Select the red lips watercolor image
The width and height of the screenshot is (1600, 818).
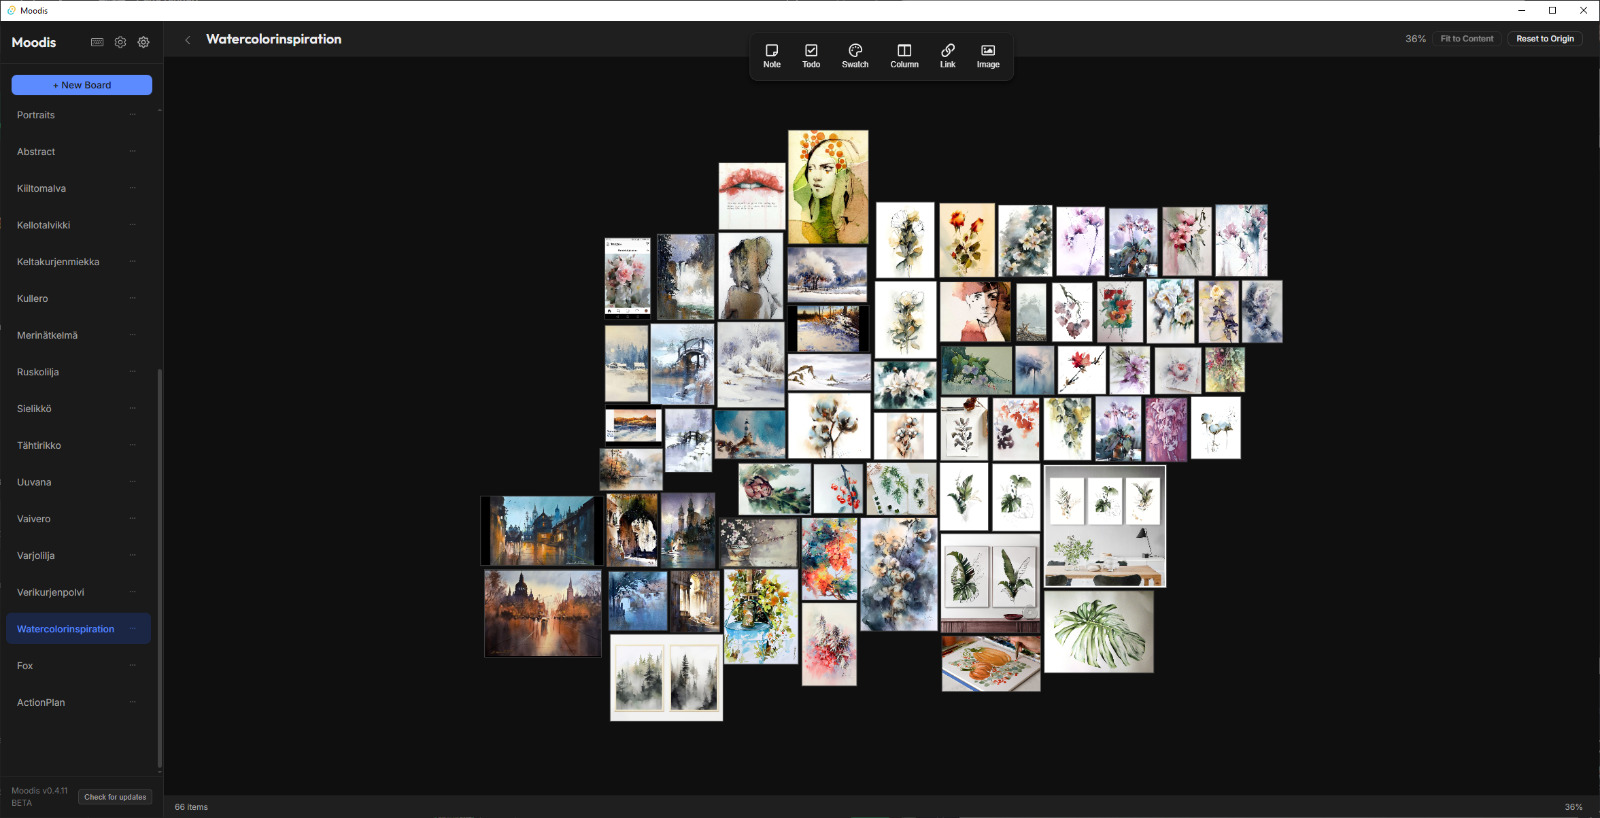[x=752, y=196]
